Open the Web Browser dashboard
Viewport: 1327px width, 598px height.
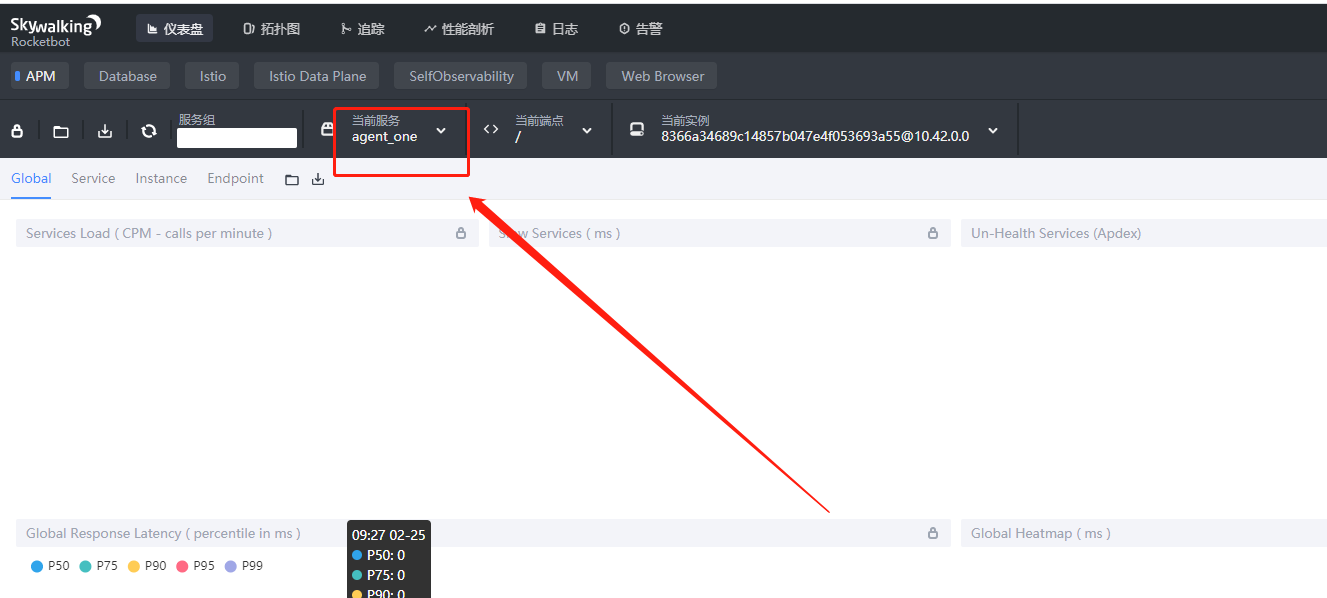coord(661,75)
